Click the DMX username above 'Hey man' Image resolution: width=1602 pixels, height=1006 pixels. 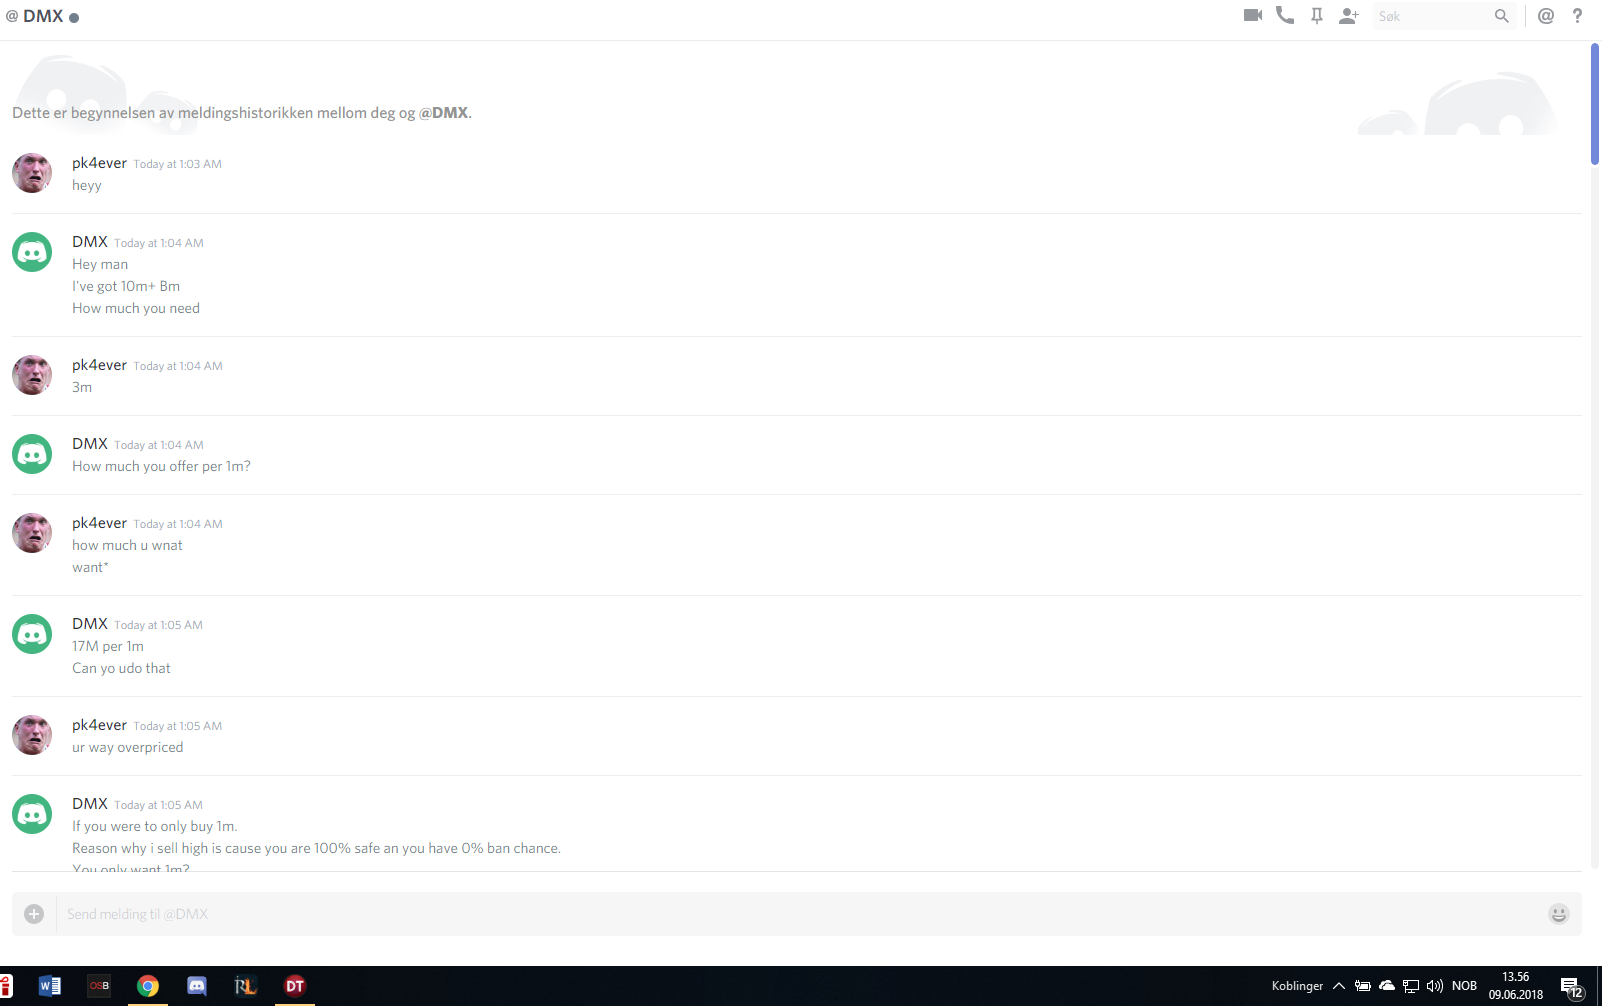[x=90, y=242]
